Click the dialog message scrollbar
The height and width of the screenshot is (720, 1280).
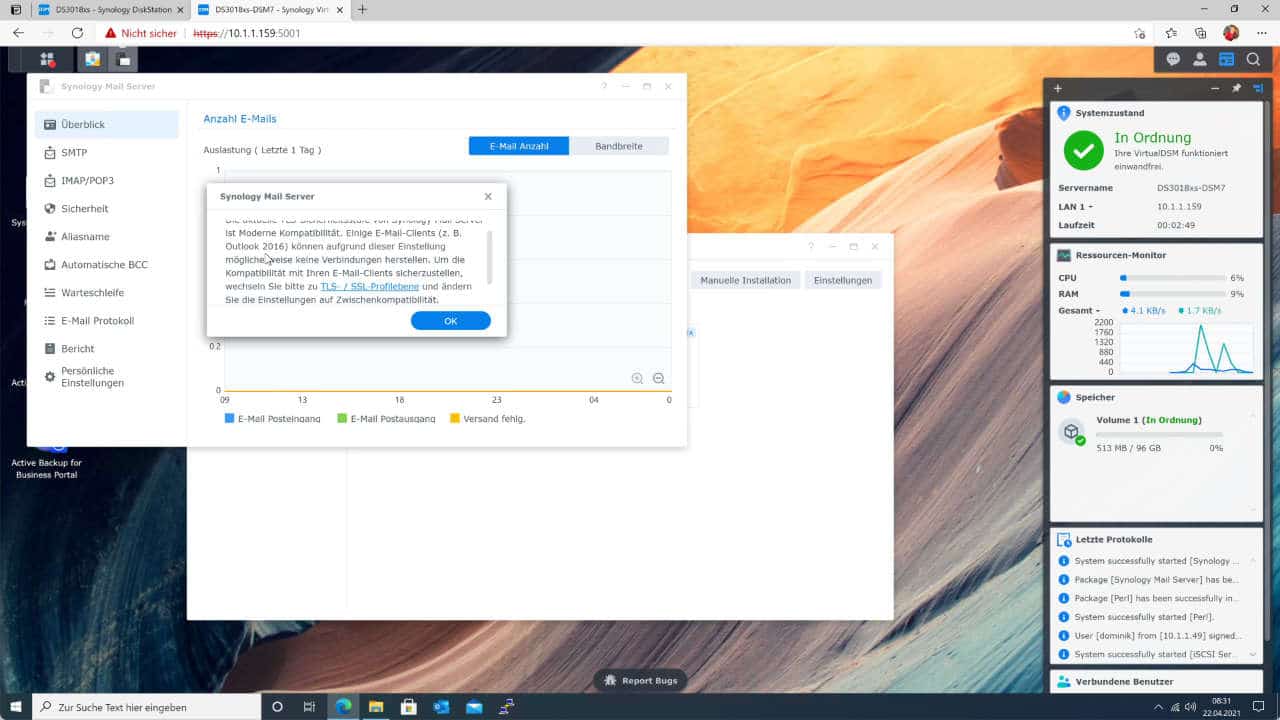pos(490,257)
